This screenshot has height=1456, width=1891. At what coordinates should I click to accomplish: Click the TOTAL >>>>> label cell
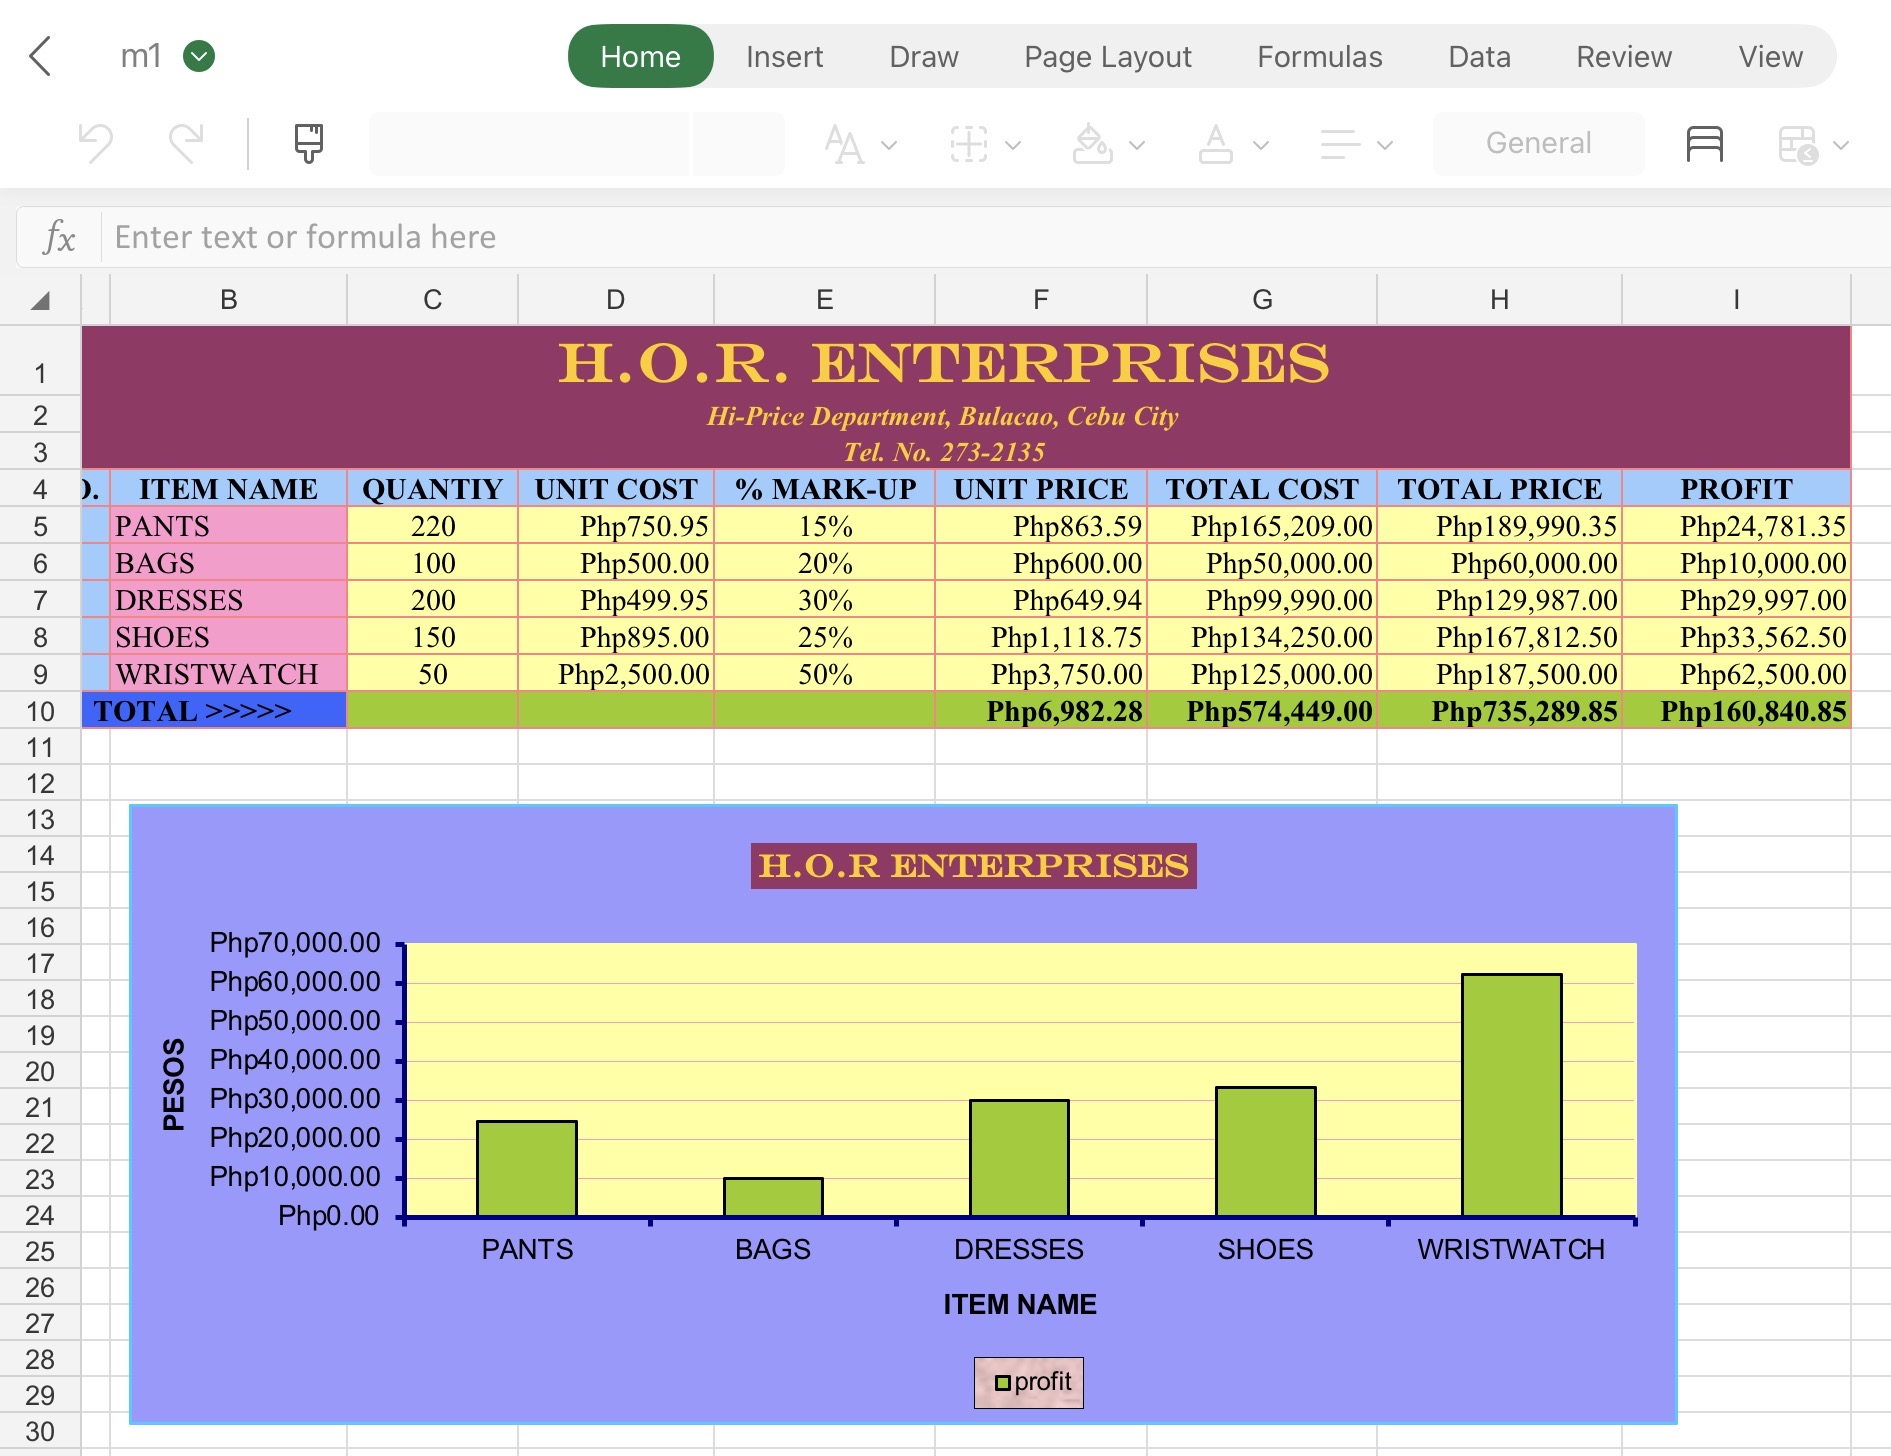pos(214,711)
